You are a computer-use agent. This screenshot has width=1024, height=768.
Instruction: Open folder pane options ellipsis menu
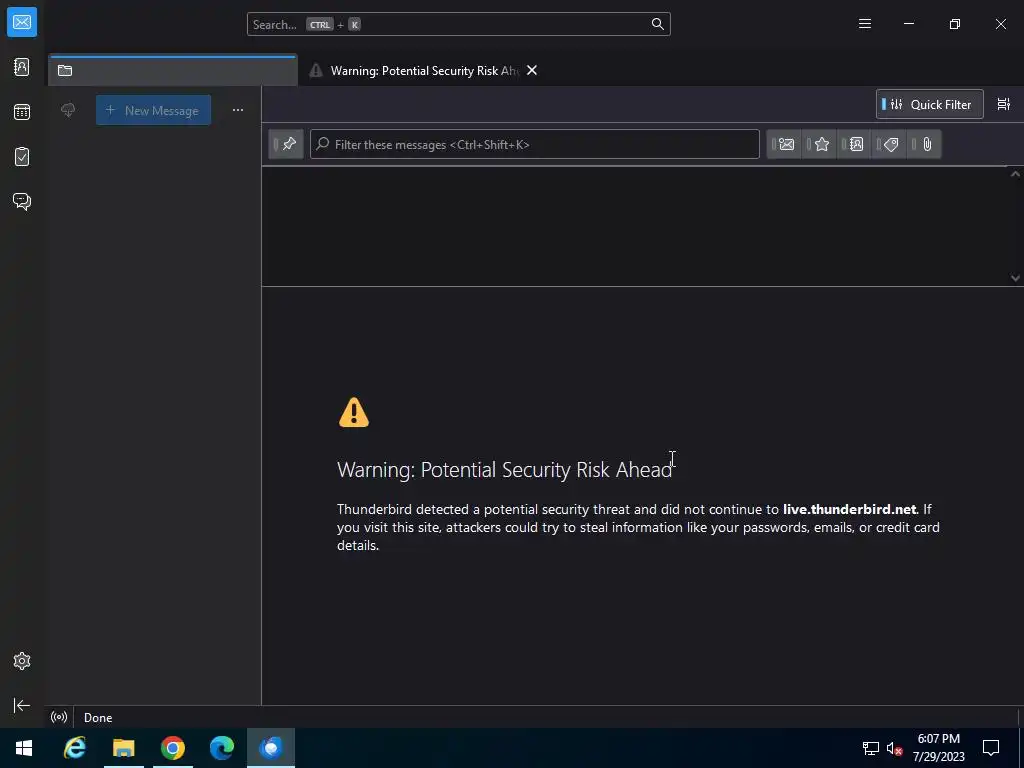238,110
